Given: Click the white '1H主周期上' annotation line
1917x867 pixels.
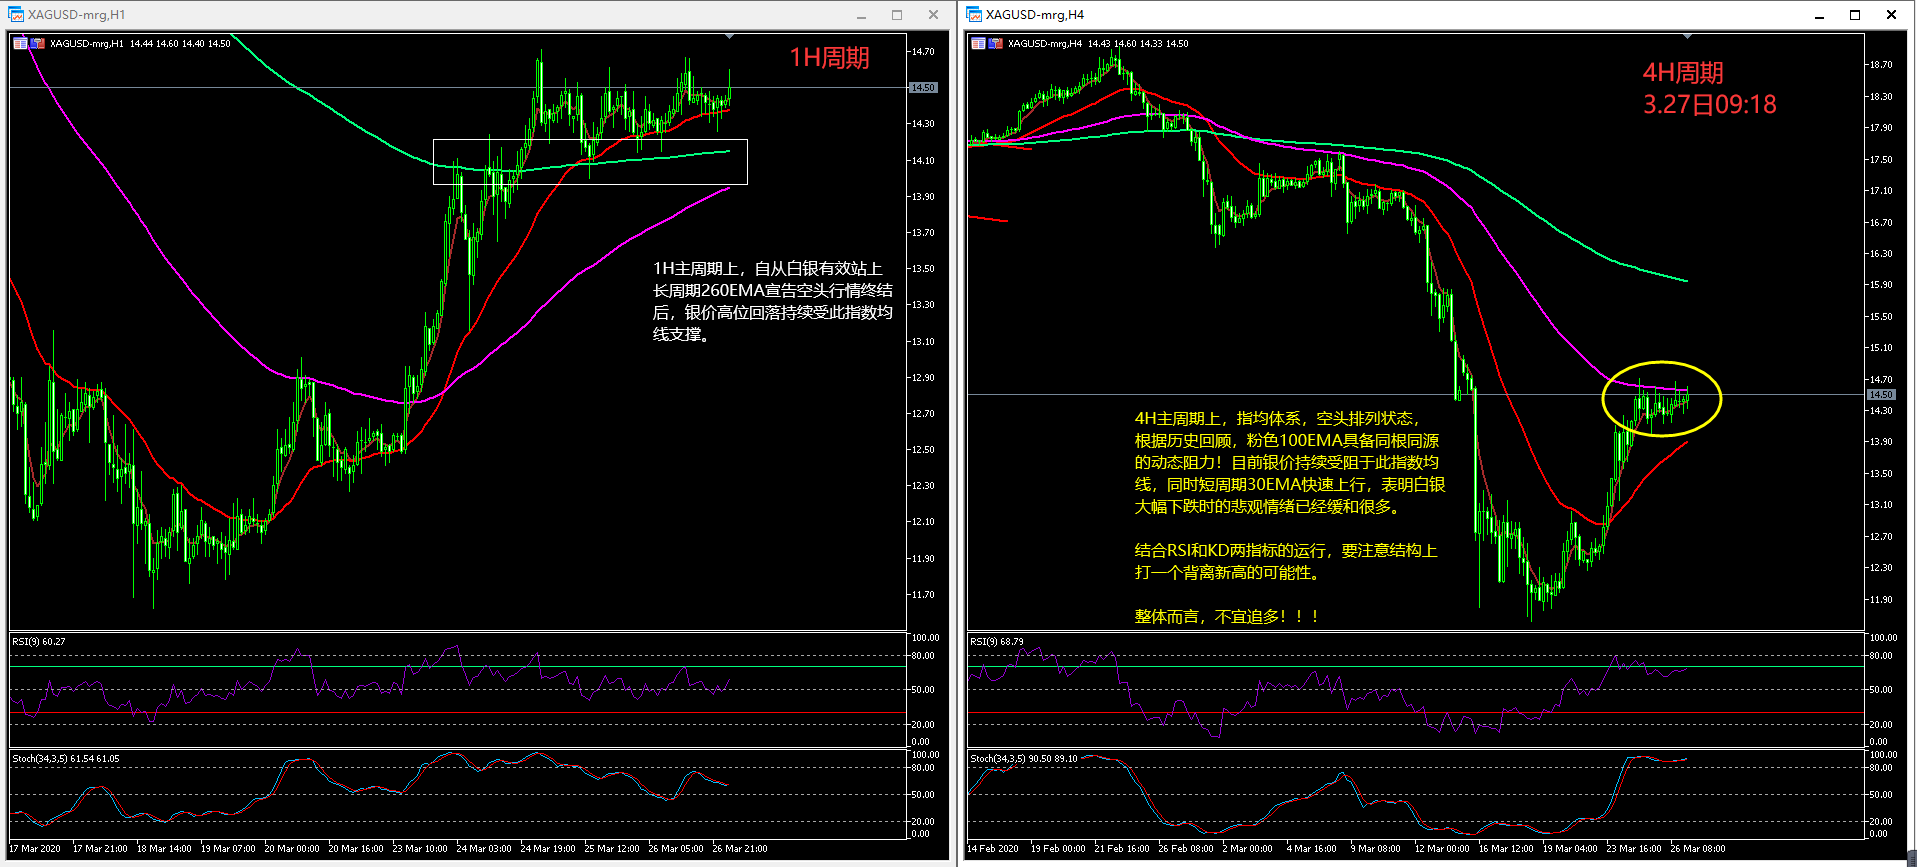Looking at the screenshot, I should [x=768, y=269].
